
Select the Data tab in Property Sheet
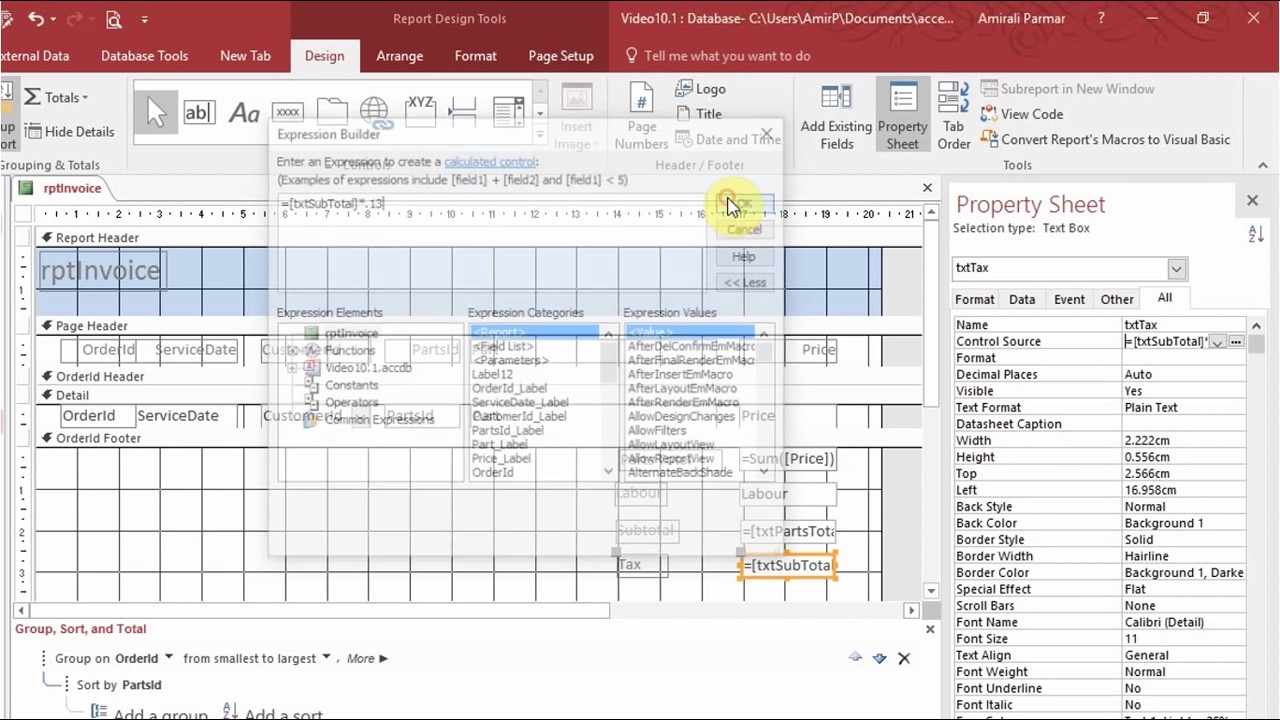point(1022,299)
